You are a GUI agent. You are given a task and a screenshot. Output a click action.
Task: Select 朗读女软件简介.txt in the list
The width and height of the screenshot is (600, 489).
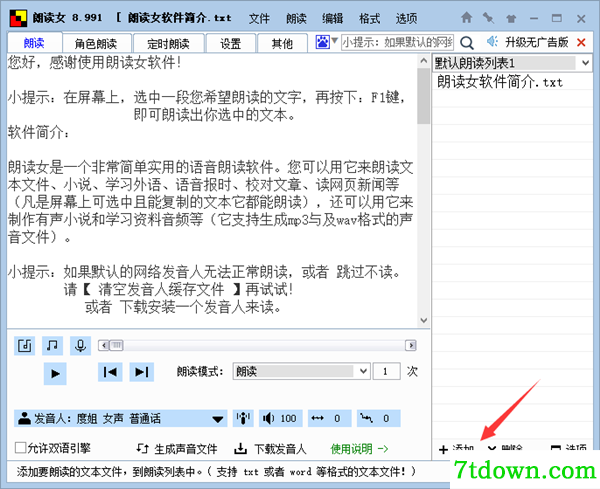[x=500, y=82]
